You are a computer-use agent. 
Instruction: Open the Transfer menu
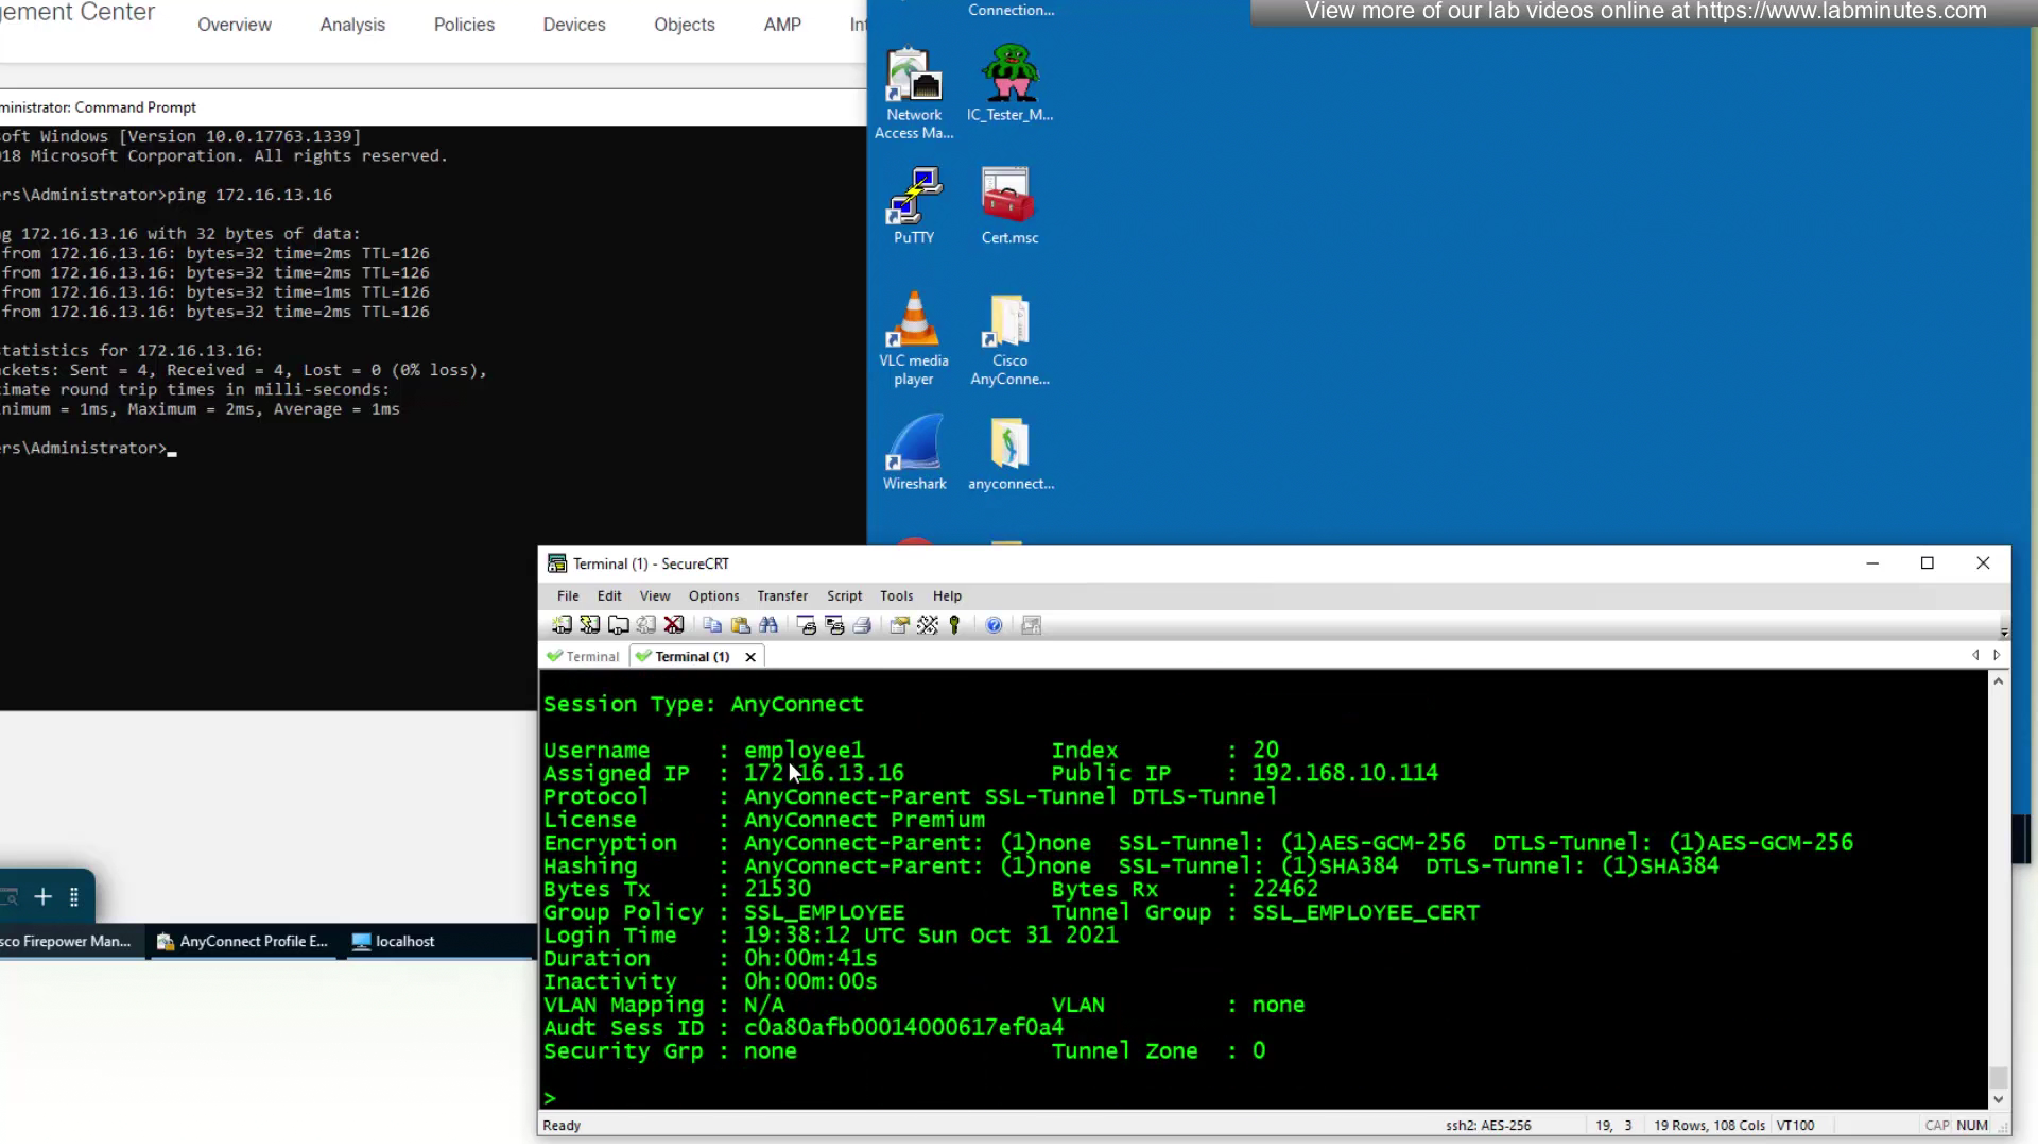pyautogui.click(x=782, y=596)
